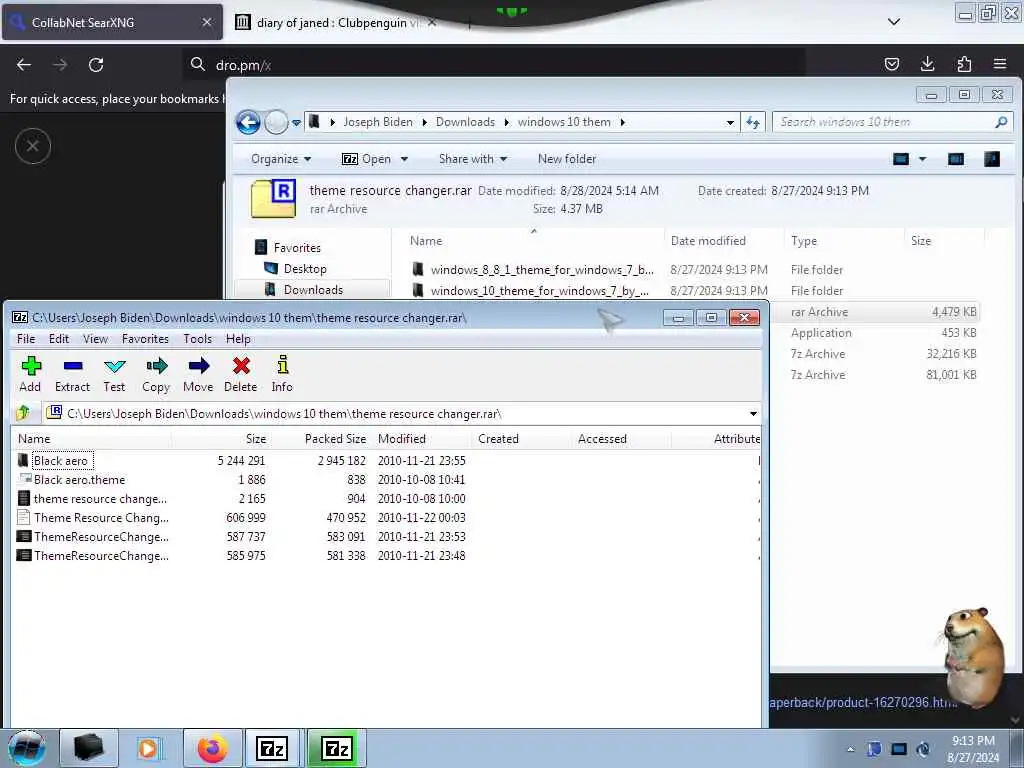This screenshot has width=1024, height=768.
Task: Select the windows_8_8_1_theme_for_windows_7 folder
Action: (x=533, y=270)
